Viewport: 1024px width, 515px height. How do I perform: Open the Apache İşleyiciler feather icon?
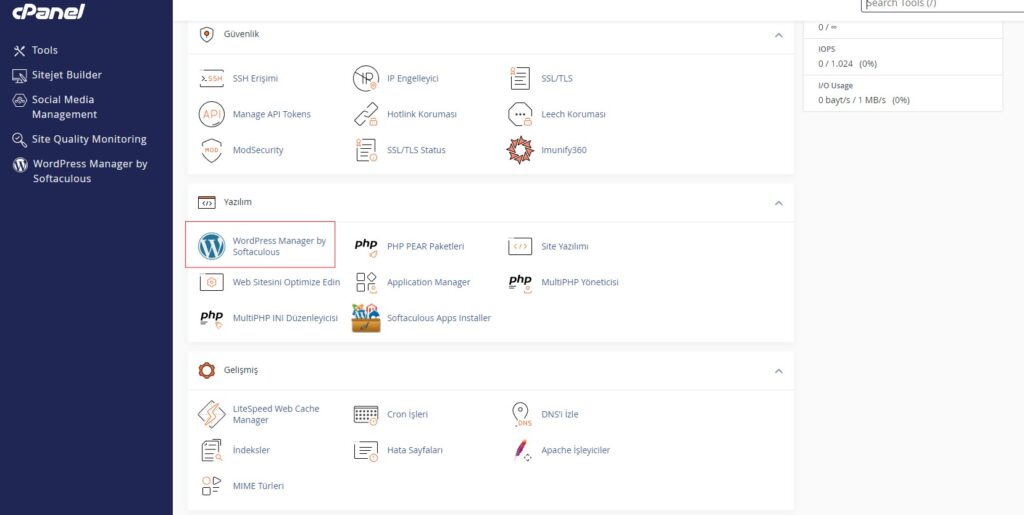[521, 450]
